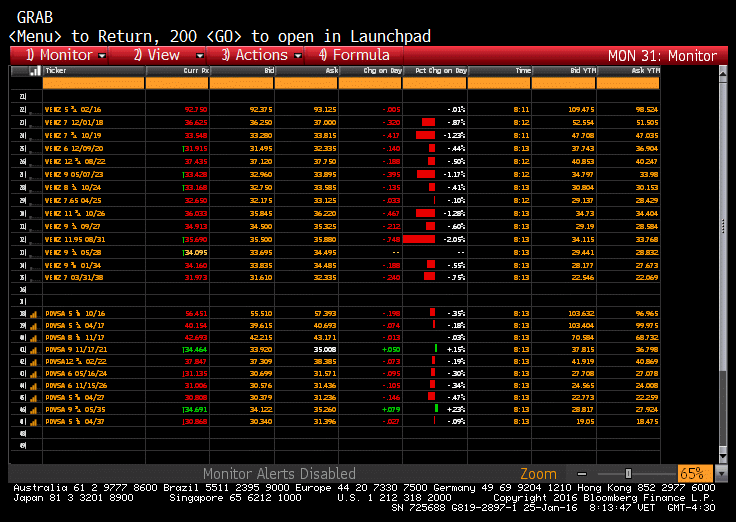Click Bid YTM 109.475 in VENZ 02/16 row
Image resolution: width=736 pixels, height=522 pixels.
[581, 110]
